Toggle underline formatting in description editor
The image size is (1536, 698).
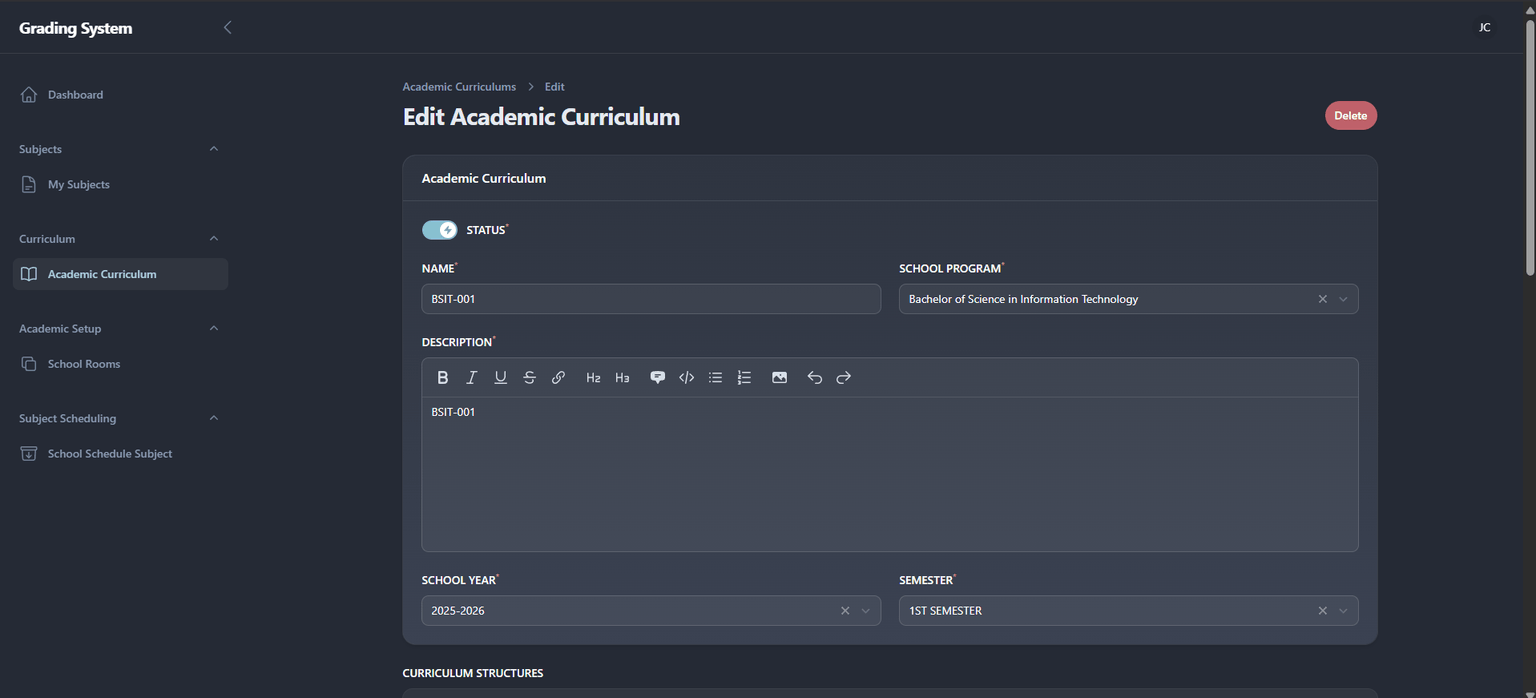pyautogui.click(x=501, y=378)
